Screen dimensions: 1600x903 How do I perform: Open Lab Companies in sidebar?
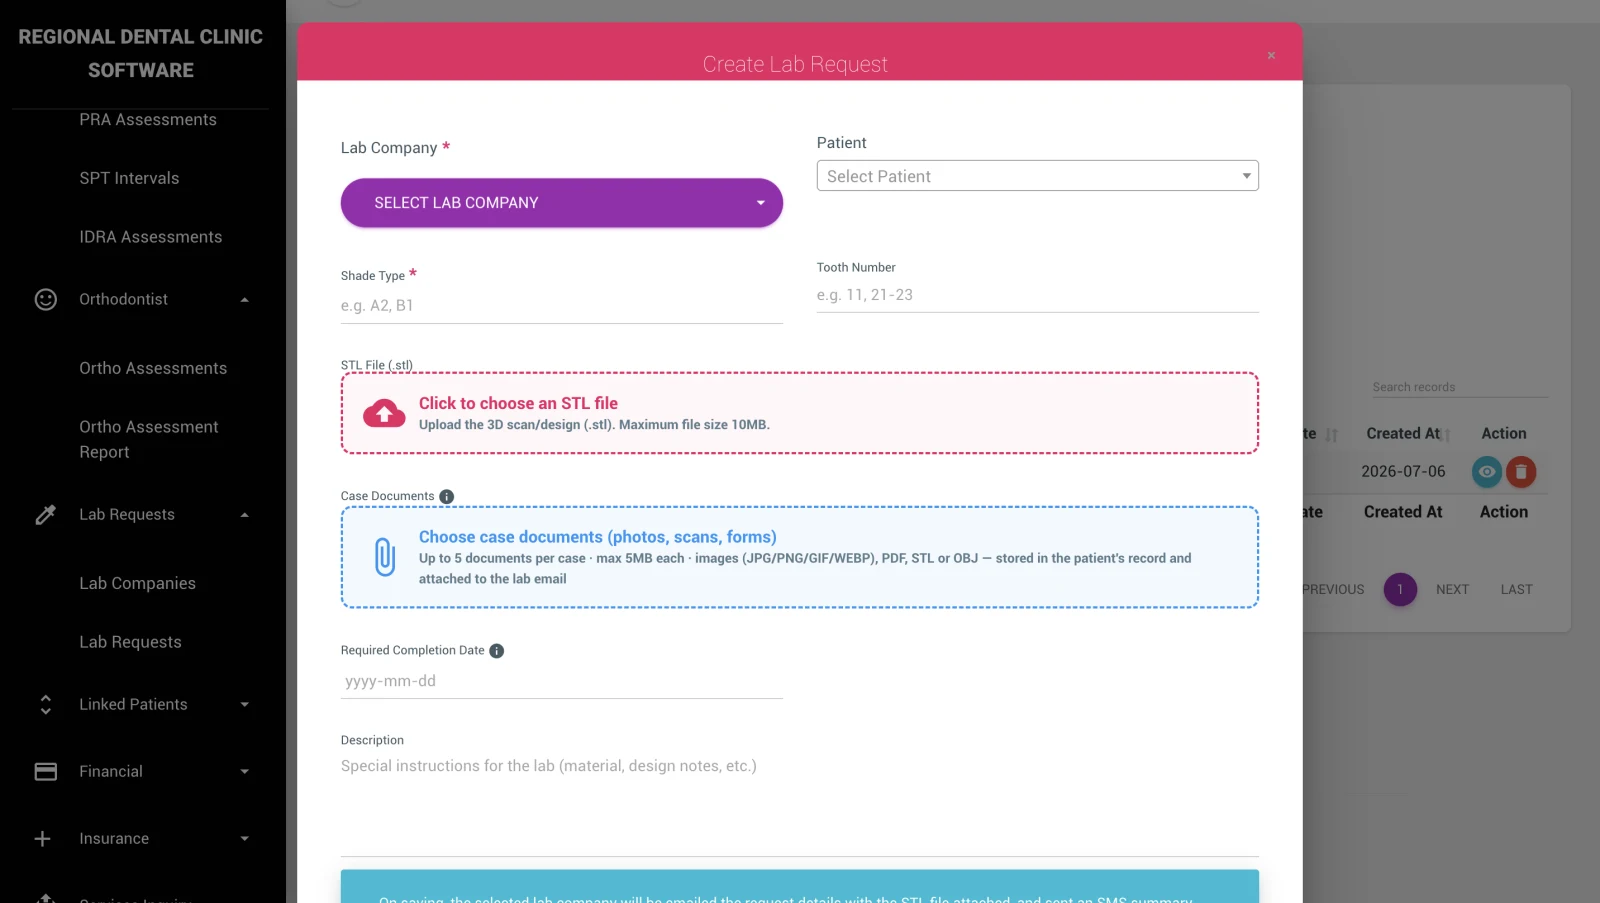[138, 583]
